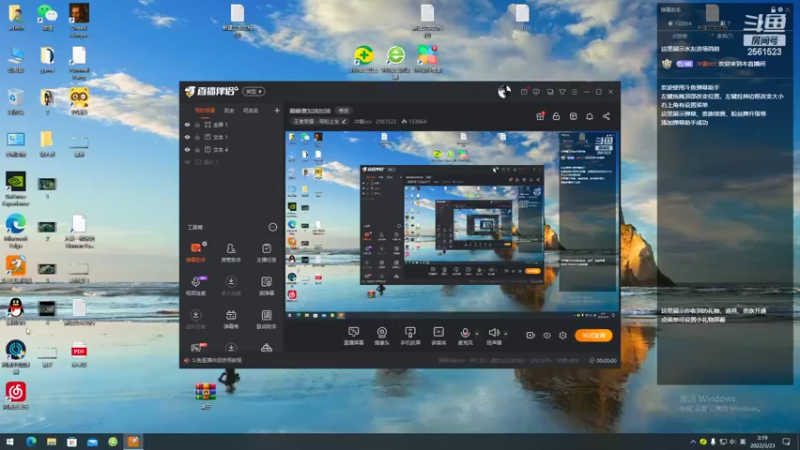Click the live preview canvas
This screenshot has width=800, height=450.
pyautogui.click(x=452, y=225)
